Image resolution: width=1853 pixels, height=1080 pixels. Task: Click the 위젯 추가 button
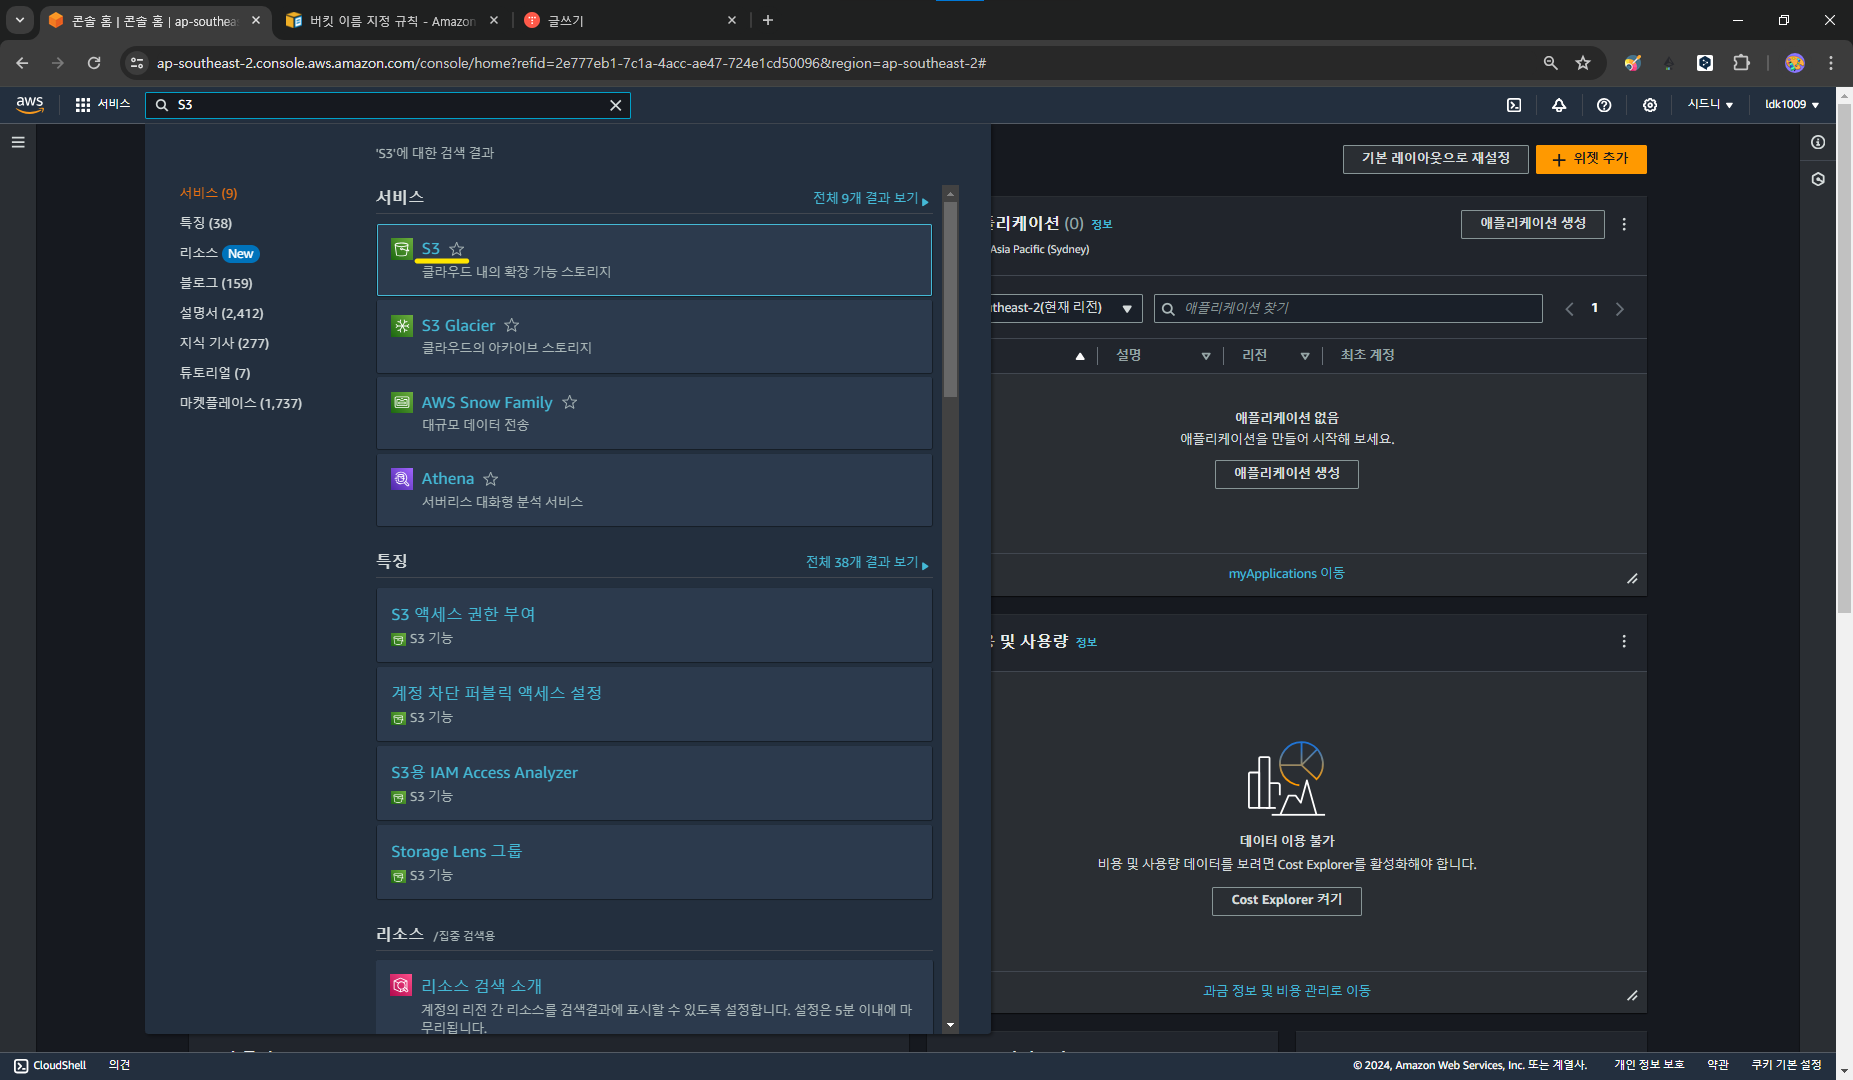[1591, 159]
